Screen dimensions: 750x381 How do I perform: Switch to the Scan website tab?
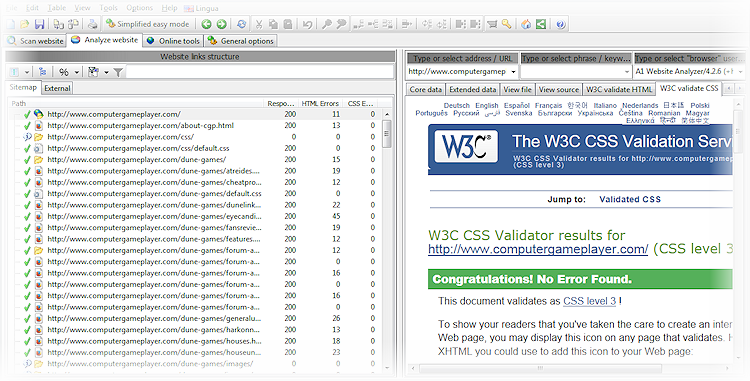pos(35,41)
